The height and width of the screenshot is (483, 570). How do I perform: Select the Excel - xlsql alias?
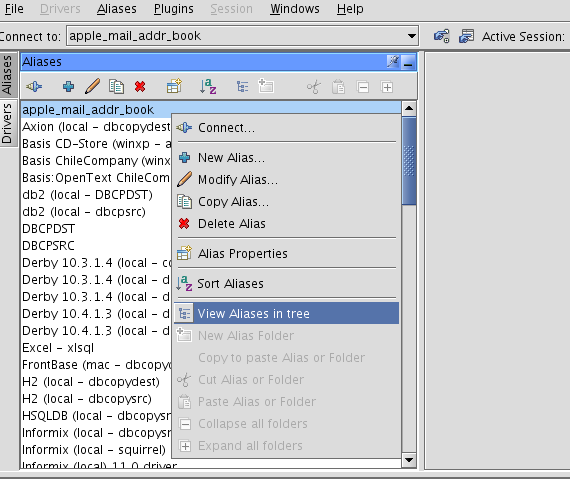coord(96,348)
